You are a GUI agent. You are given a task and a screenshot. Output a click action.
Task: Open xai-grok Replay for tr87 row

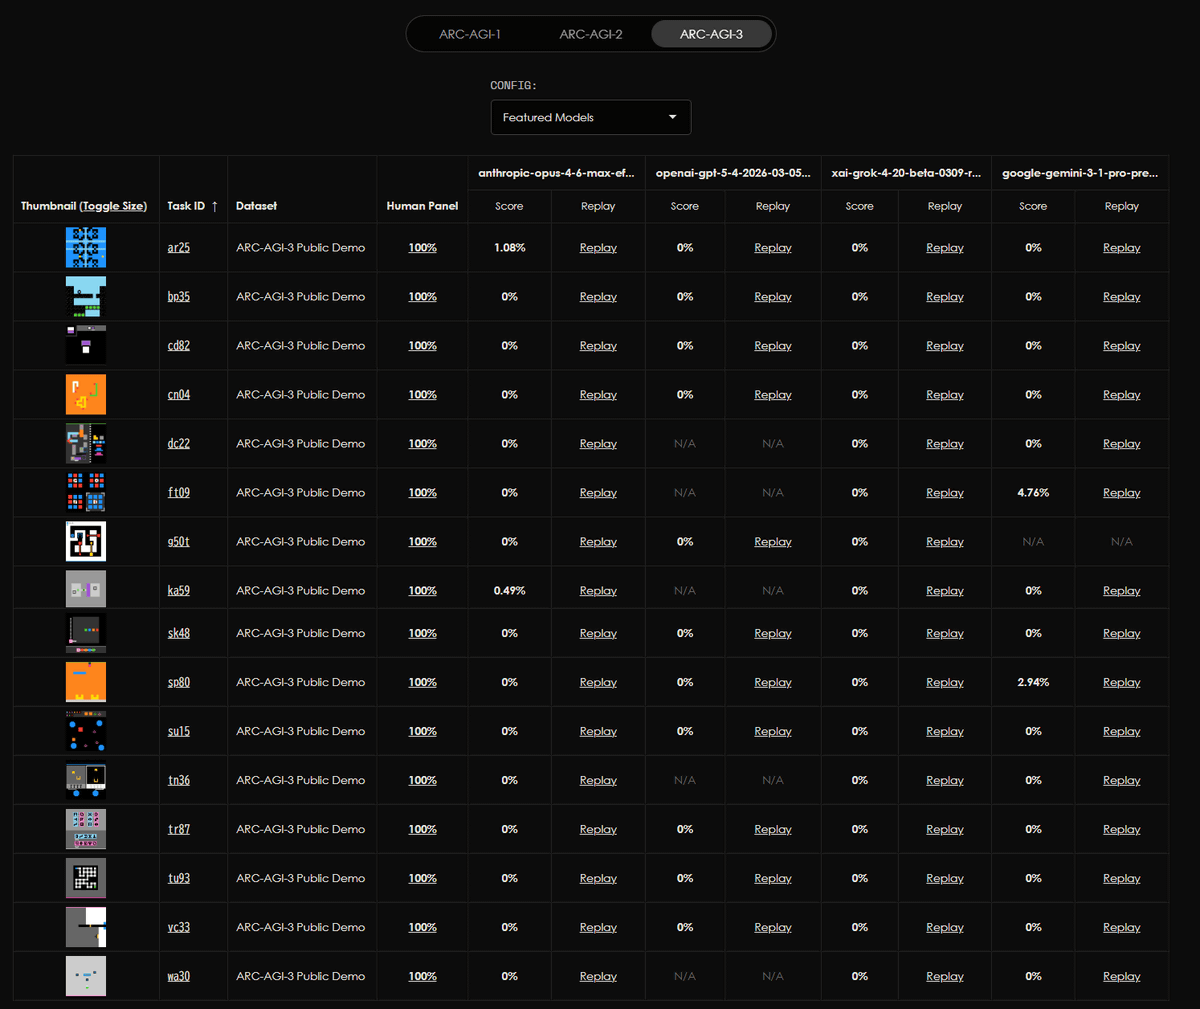tap(944, 830)
